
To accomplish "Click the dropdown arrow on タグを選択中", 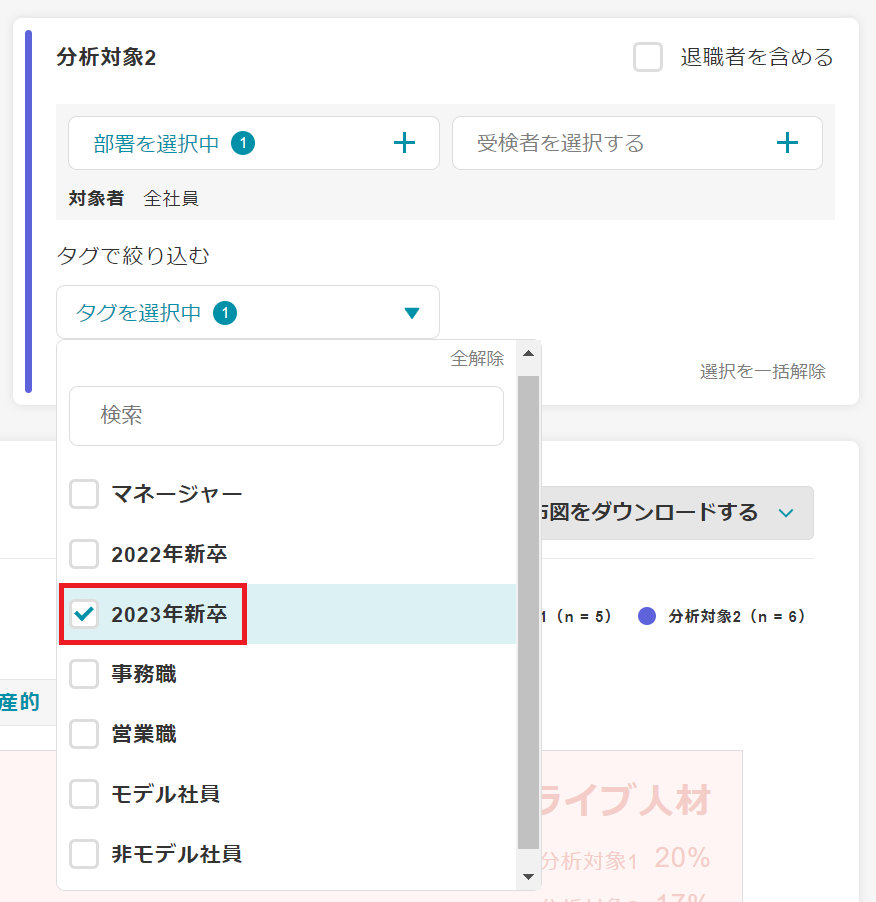I will 411,312.
